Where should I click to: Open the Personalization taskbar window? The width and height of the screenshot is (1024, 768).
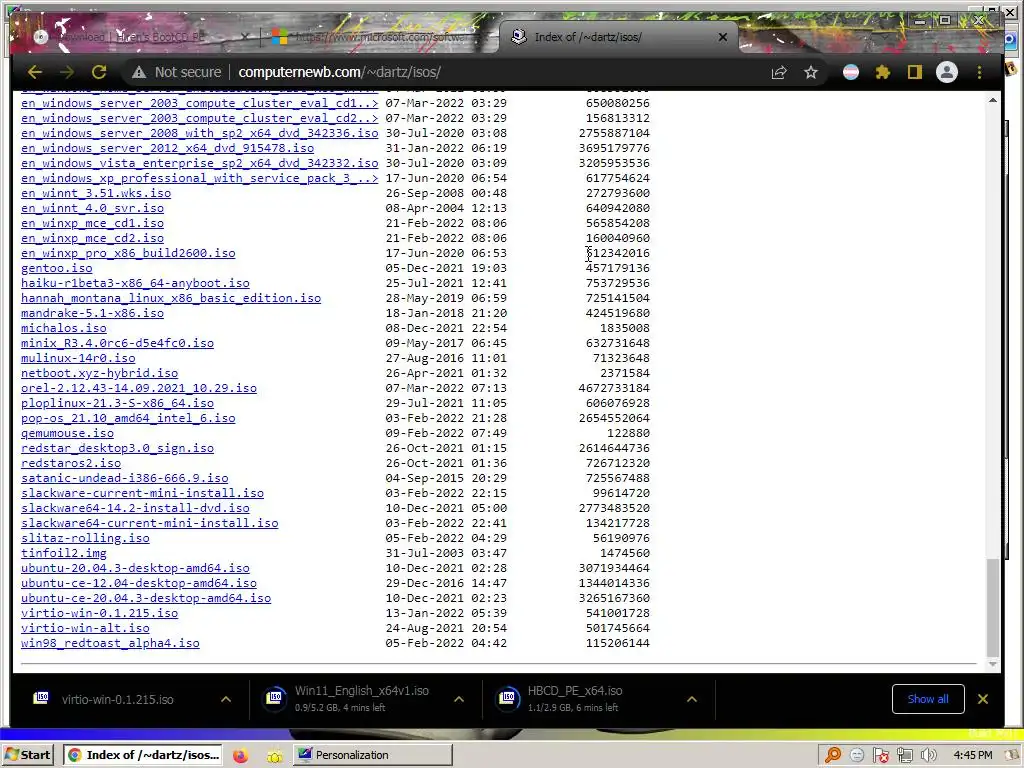coord(372,755)
